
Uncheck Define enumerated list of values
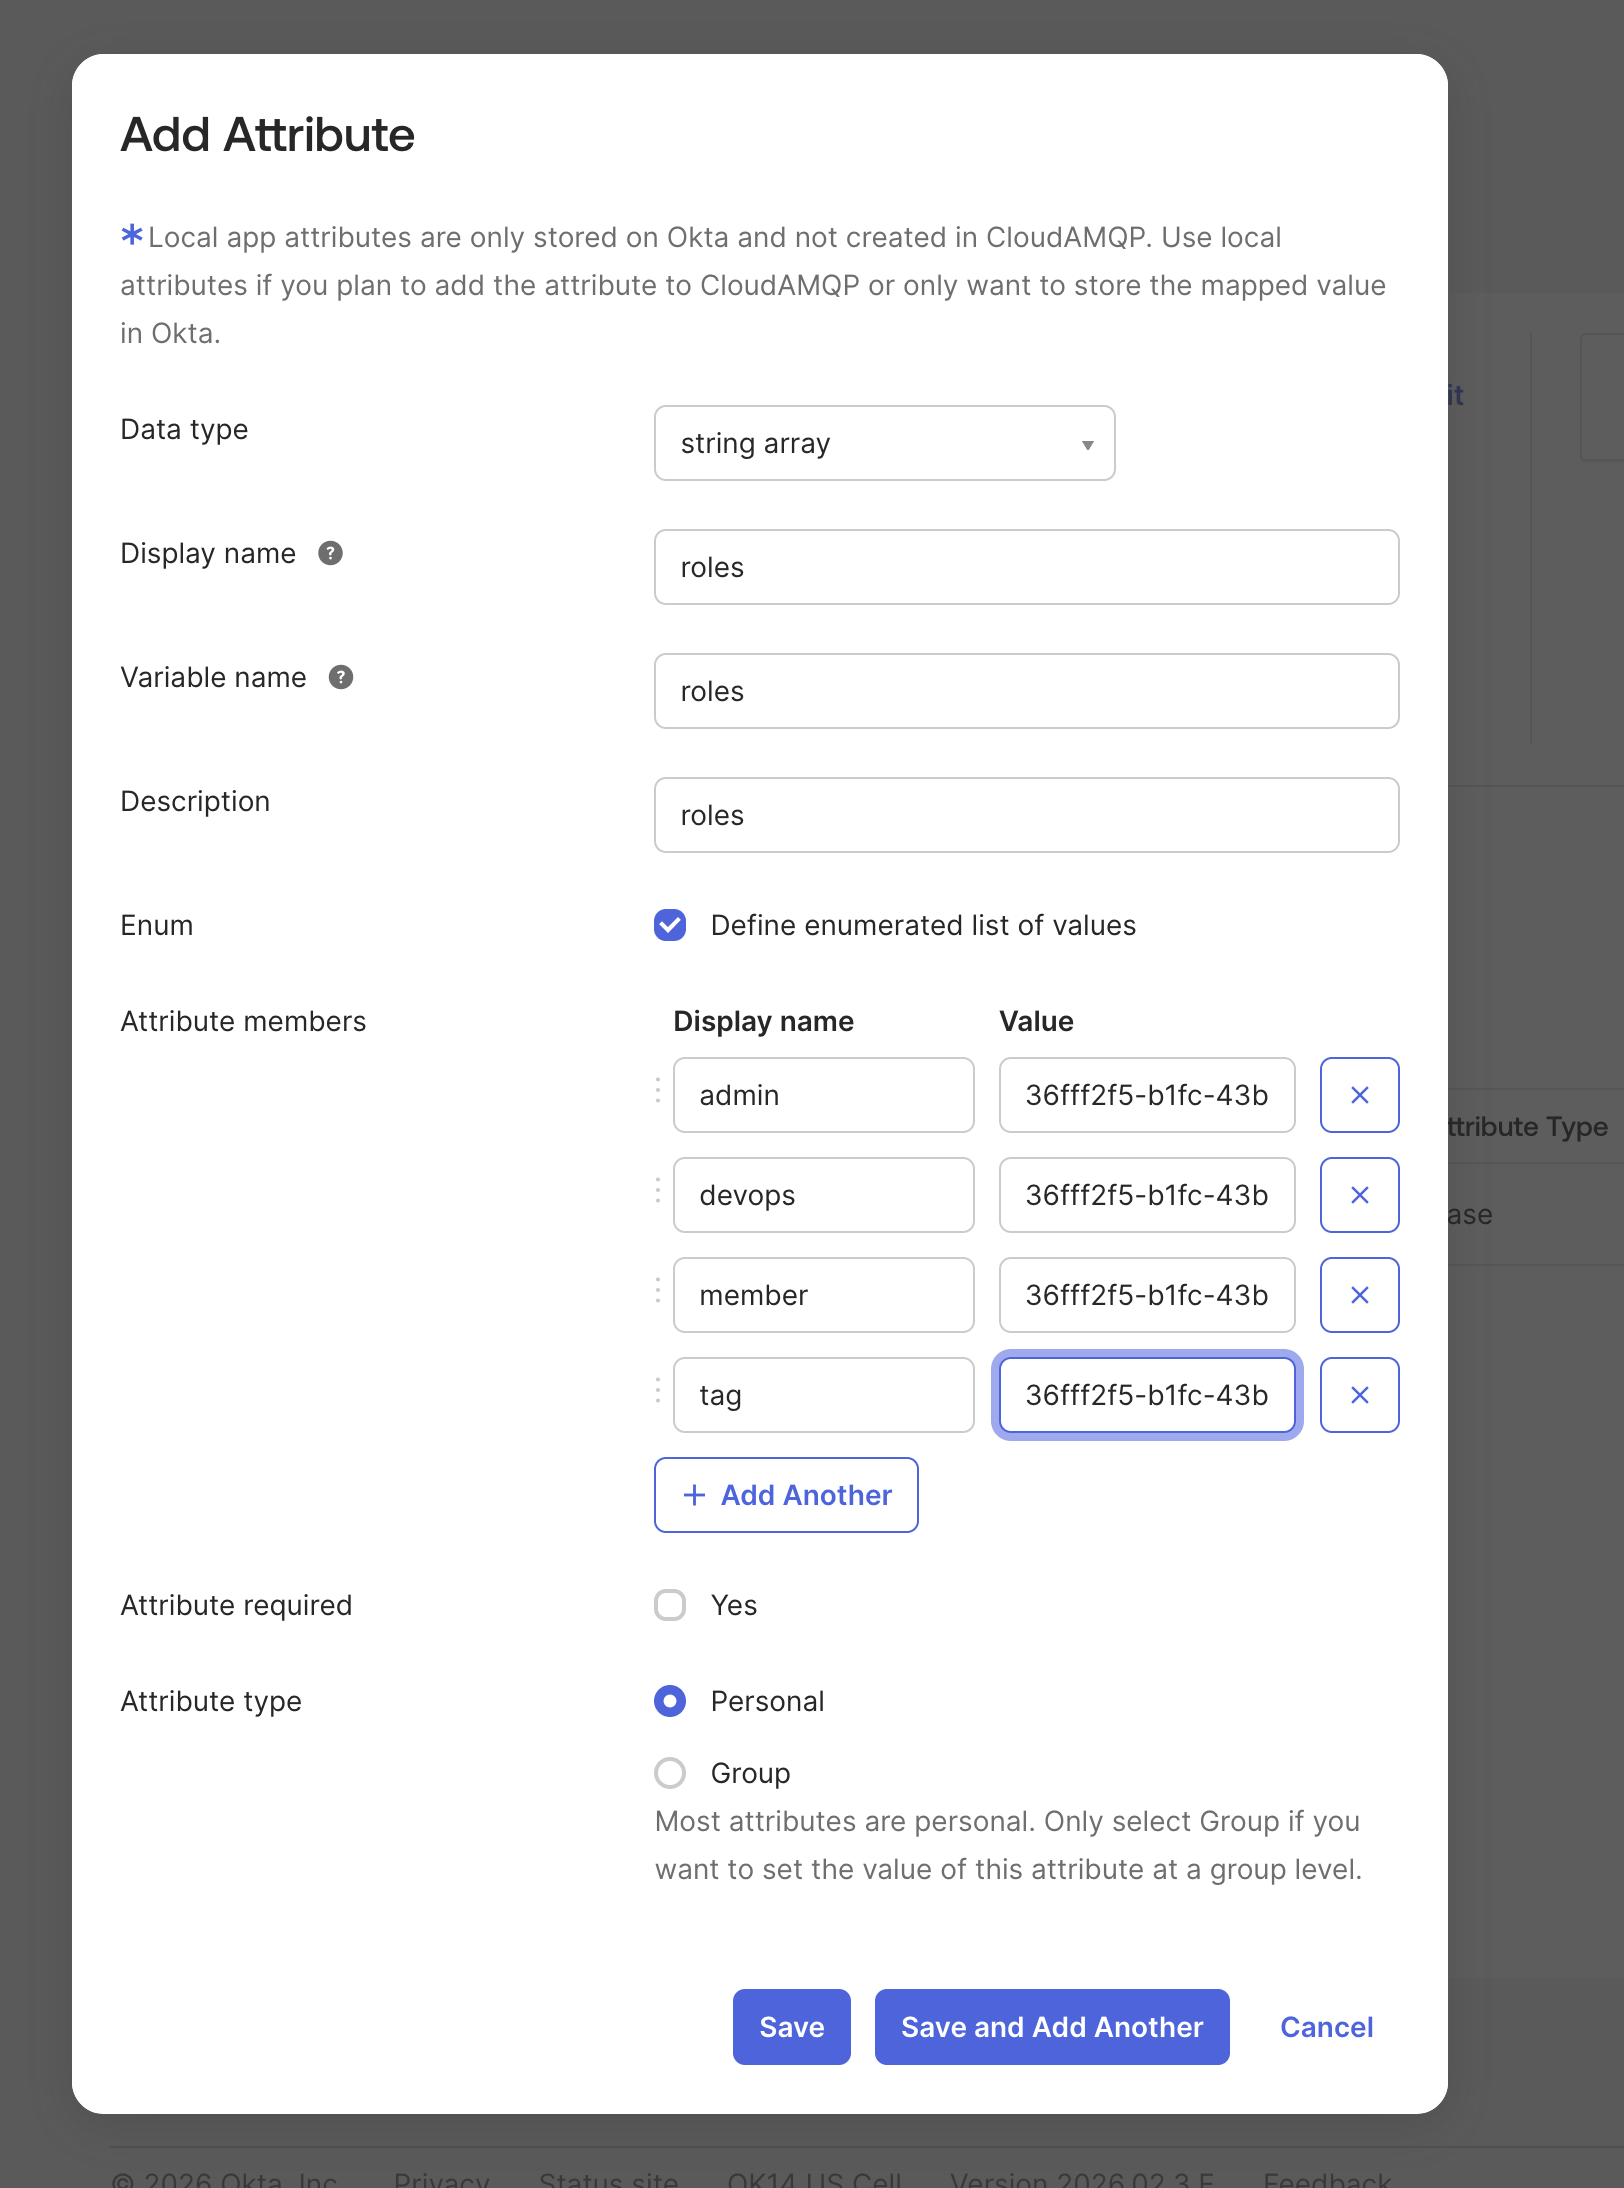[x=670, y=925]
